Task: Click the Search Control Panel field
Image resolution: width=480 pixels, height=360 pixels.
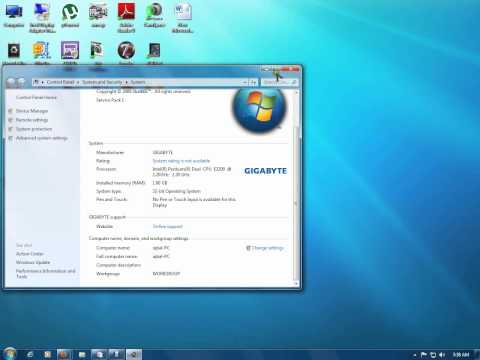Action: (279, 82)
